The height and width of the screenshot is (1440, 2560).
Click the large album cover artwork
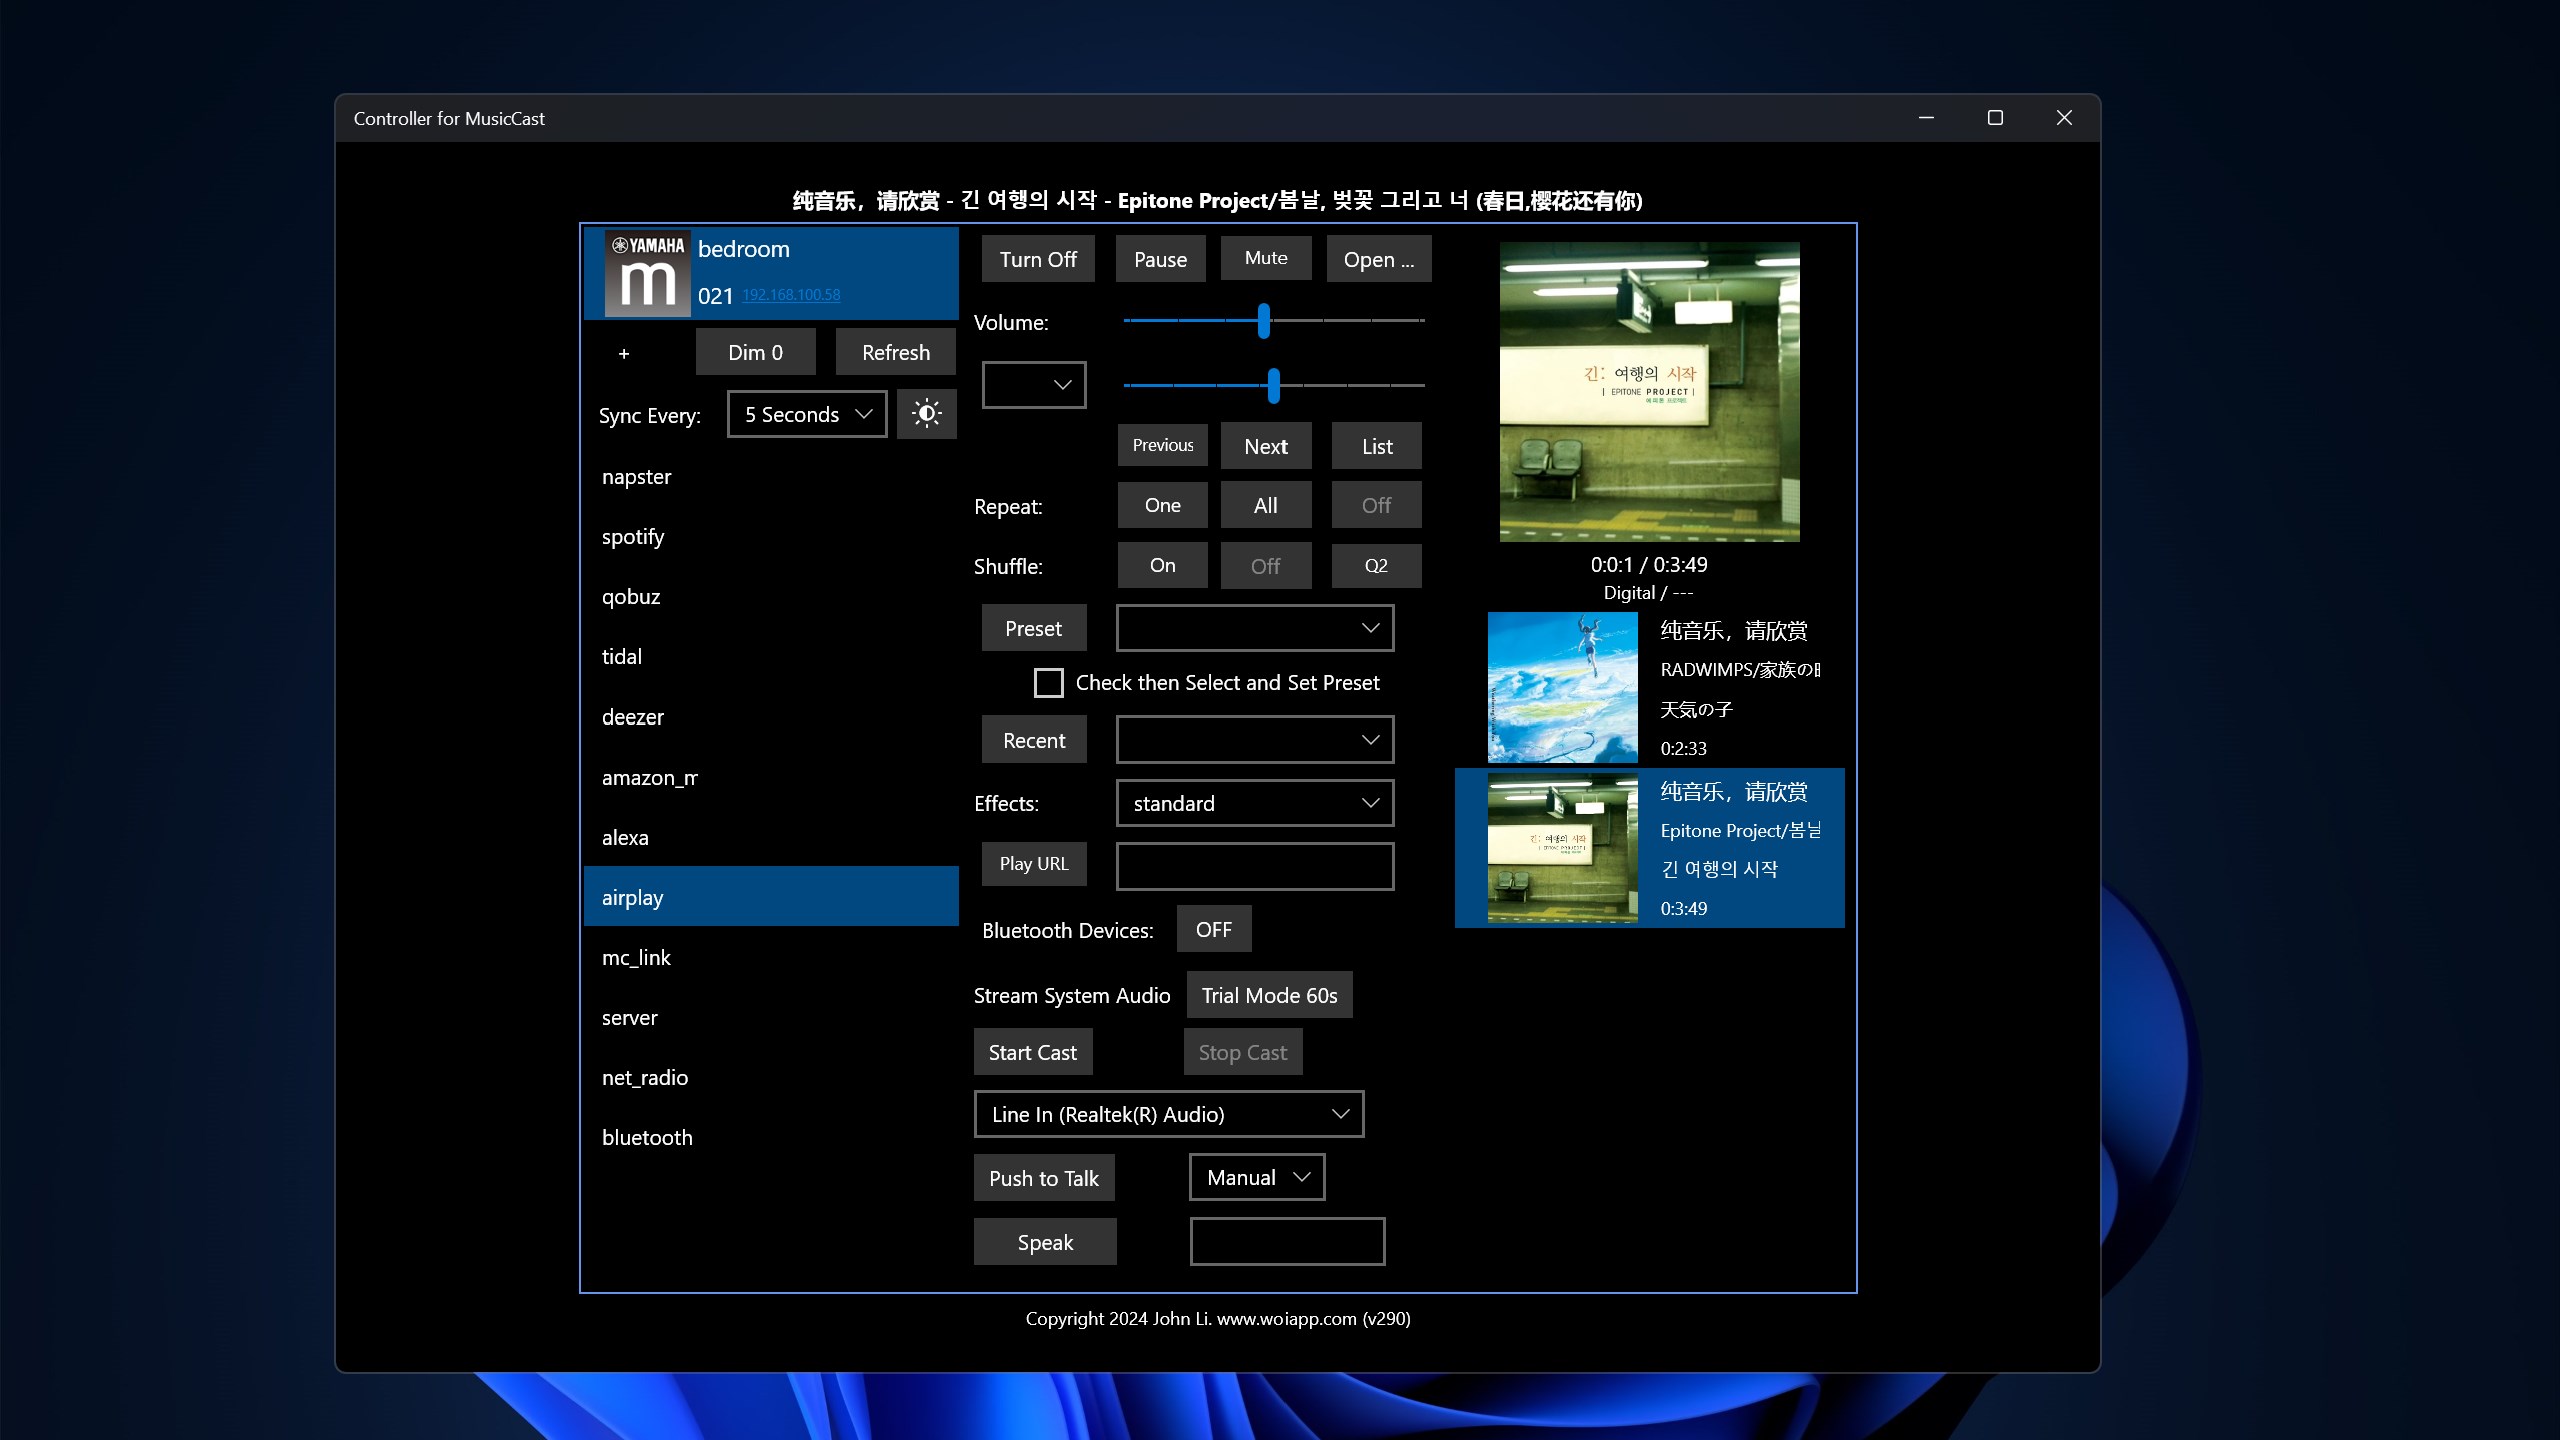[1649, 391]
